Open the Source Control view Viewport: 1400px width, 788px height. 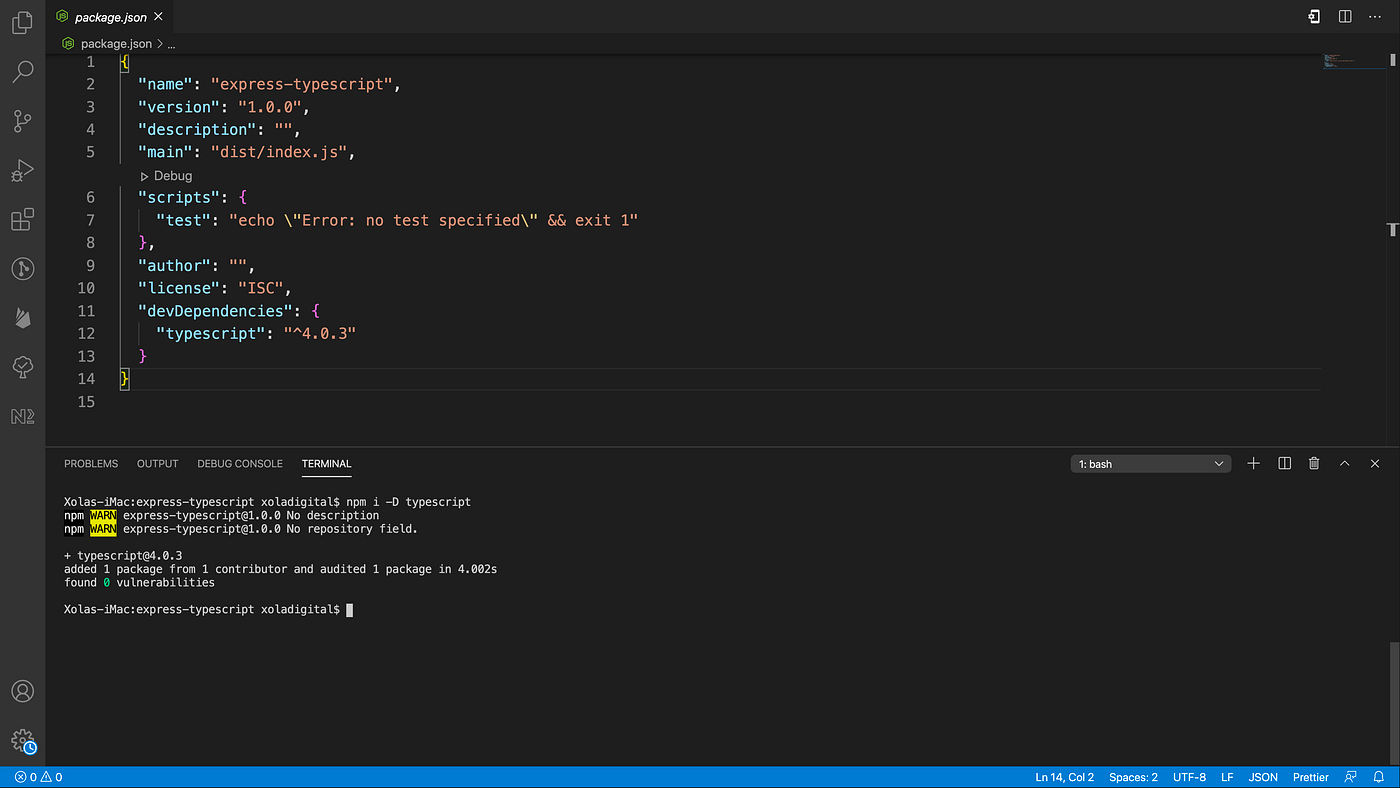[22, 120]
